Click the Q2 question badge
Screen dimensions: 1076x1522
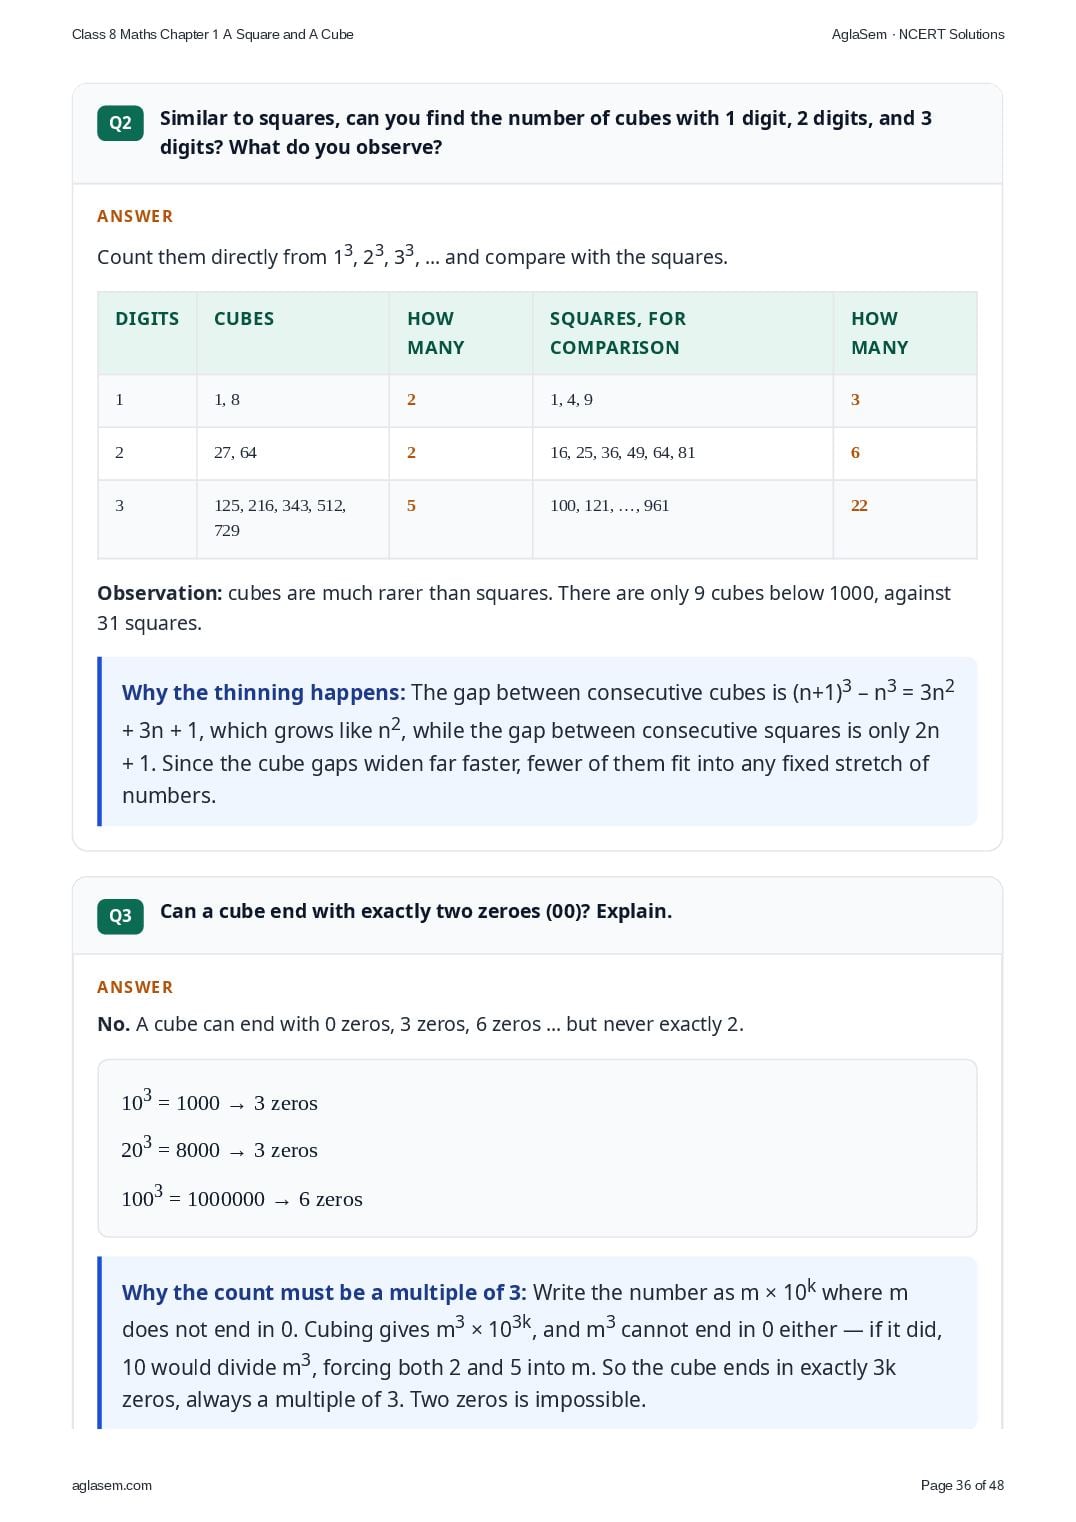pos(120,123)
